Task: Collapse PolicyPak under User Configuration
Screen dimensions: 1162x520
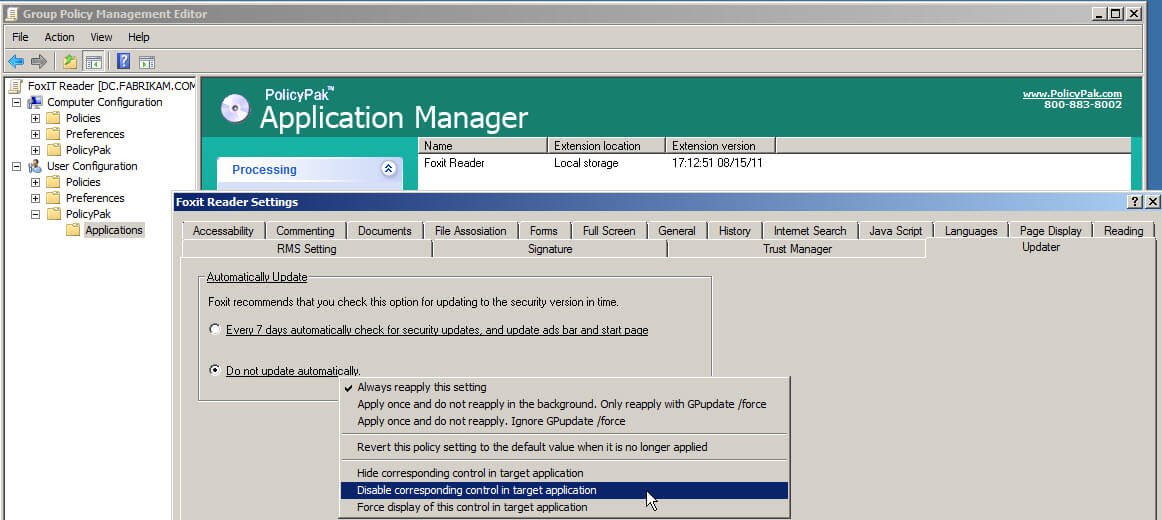Action: click(35, 214)
